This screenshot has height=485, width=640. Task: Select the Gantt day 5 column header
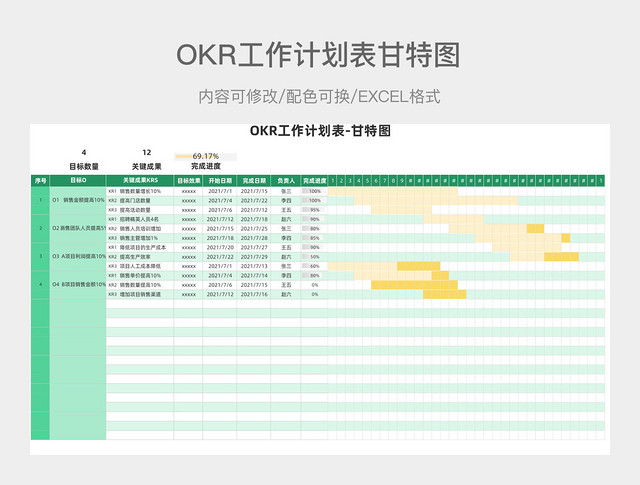pos(367,180)
